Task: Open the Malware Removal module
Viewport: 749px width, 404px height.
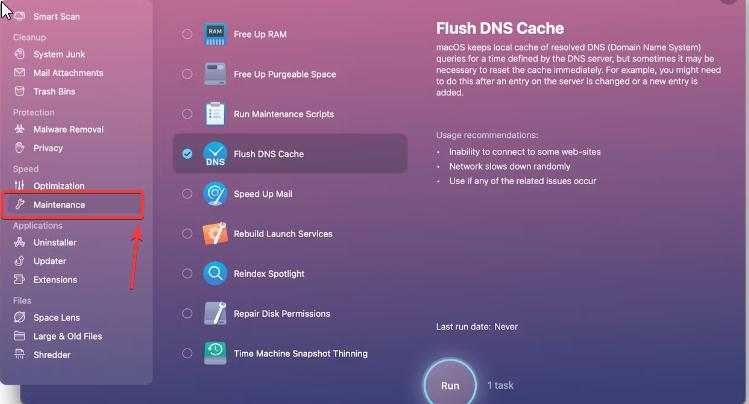Action: pyautogui.click(x=68, y=130)
